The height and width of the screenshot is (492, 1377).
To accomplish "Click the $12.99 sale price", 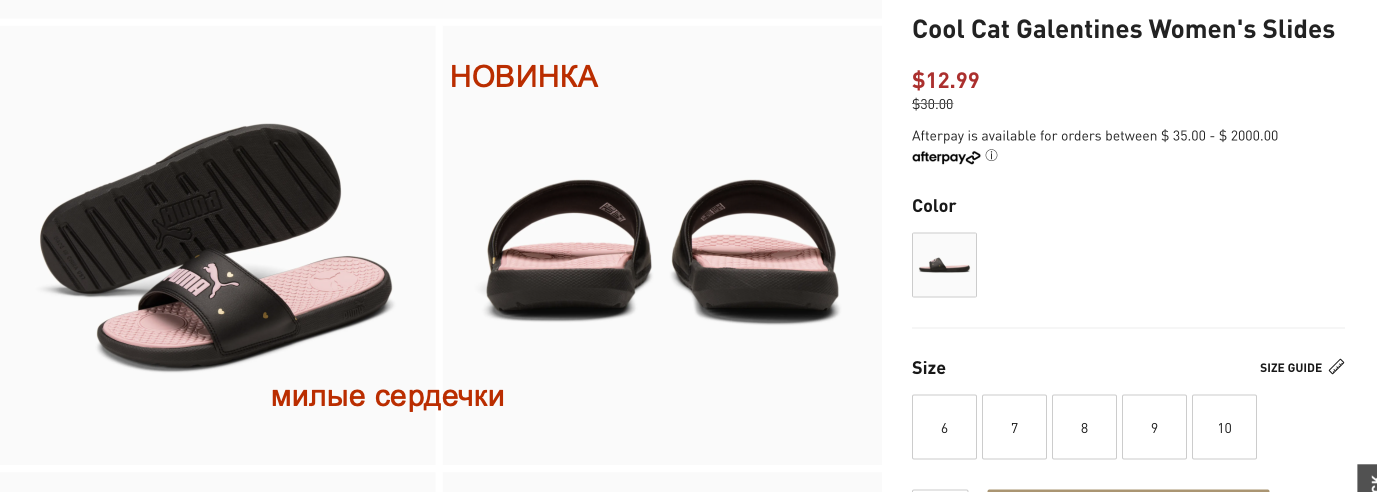I will [945, 80].
